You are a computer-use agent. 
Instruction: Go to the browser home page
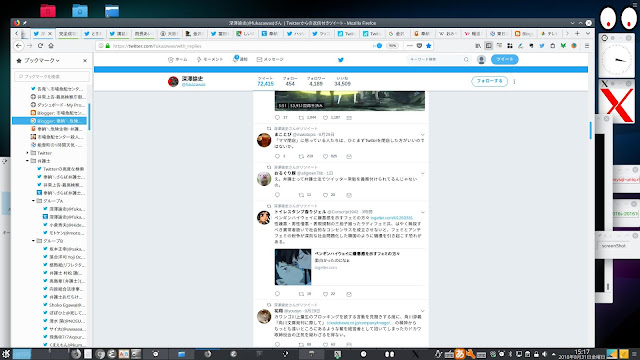[51, 46]
